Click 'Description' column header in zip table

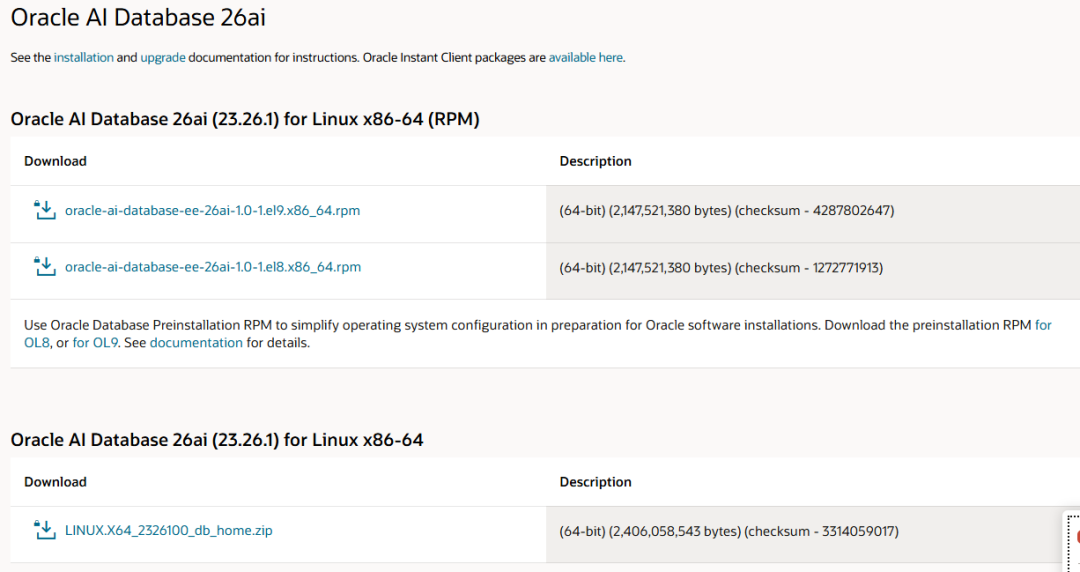tap(595, 482)
